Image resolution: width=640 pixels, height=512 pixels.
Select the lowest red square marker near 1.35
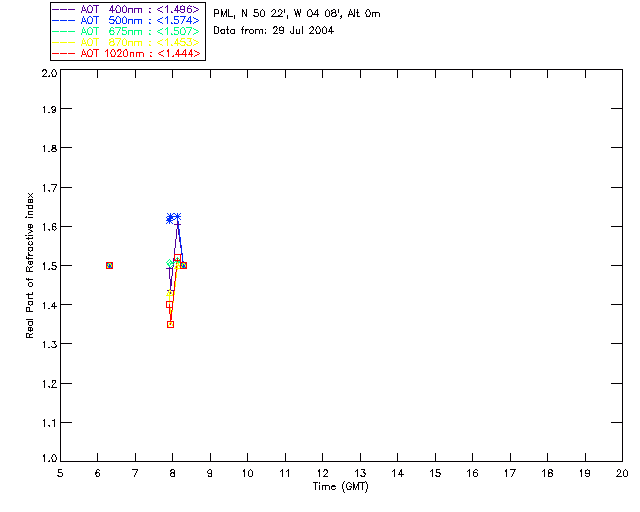pos(171,325)
